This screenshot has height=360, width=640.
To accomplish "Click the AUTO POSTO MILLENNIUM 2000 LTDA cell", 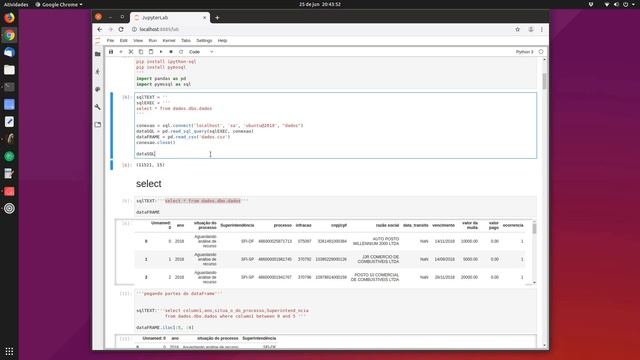I will (376, 241).
